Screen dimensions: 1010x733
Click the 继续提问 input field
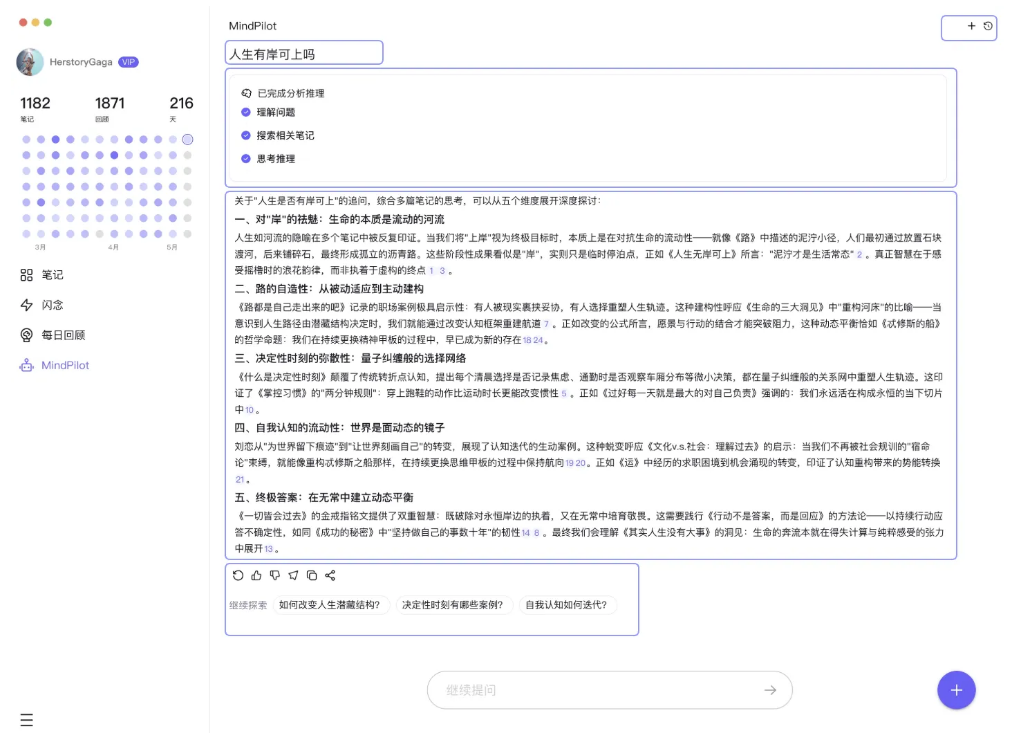[x=600, y=690]
